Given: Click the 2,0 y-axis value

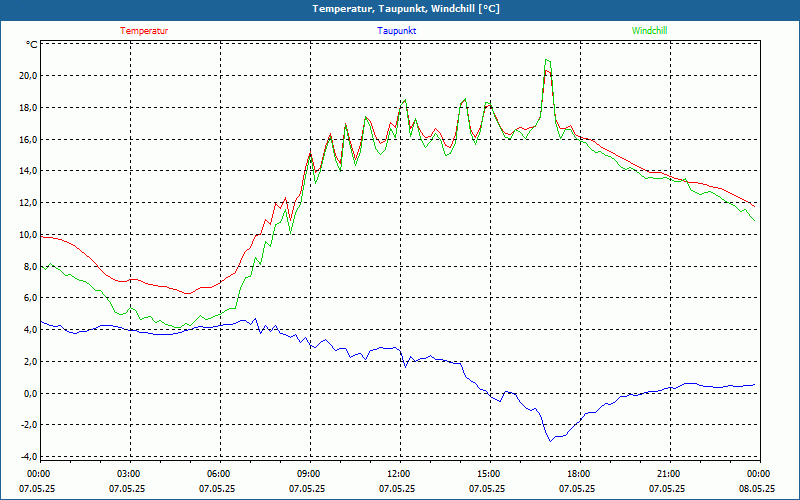Looking at the screenshot, I should pyautogui.click(x=30, y=362).
